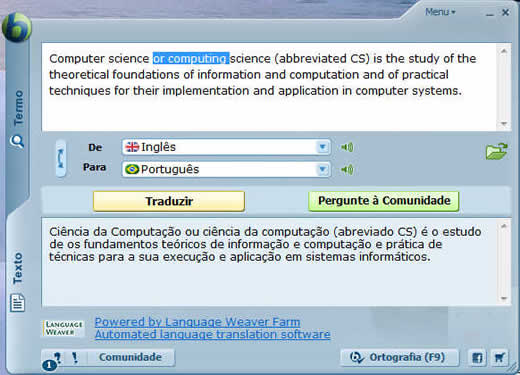Play audio of the English source text
520x375 pixels.
click(347, 147)
